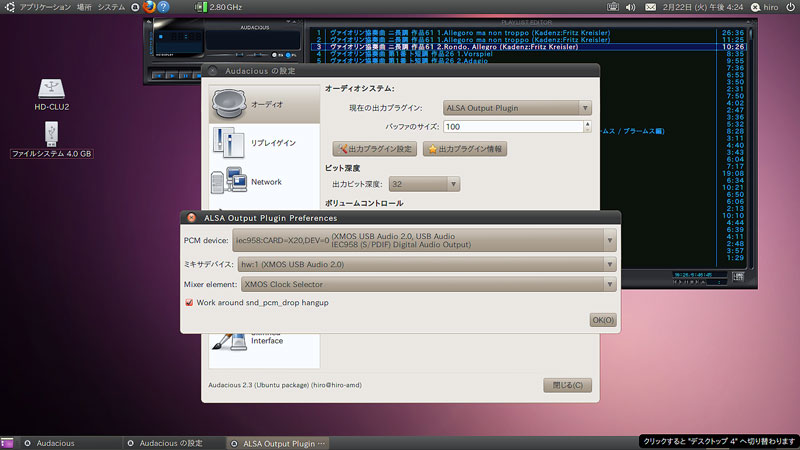Click the OK(O) button in ALSA preferences
The width and height of the screenshot is (800, 450).
click(x=603, y=320)
